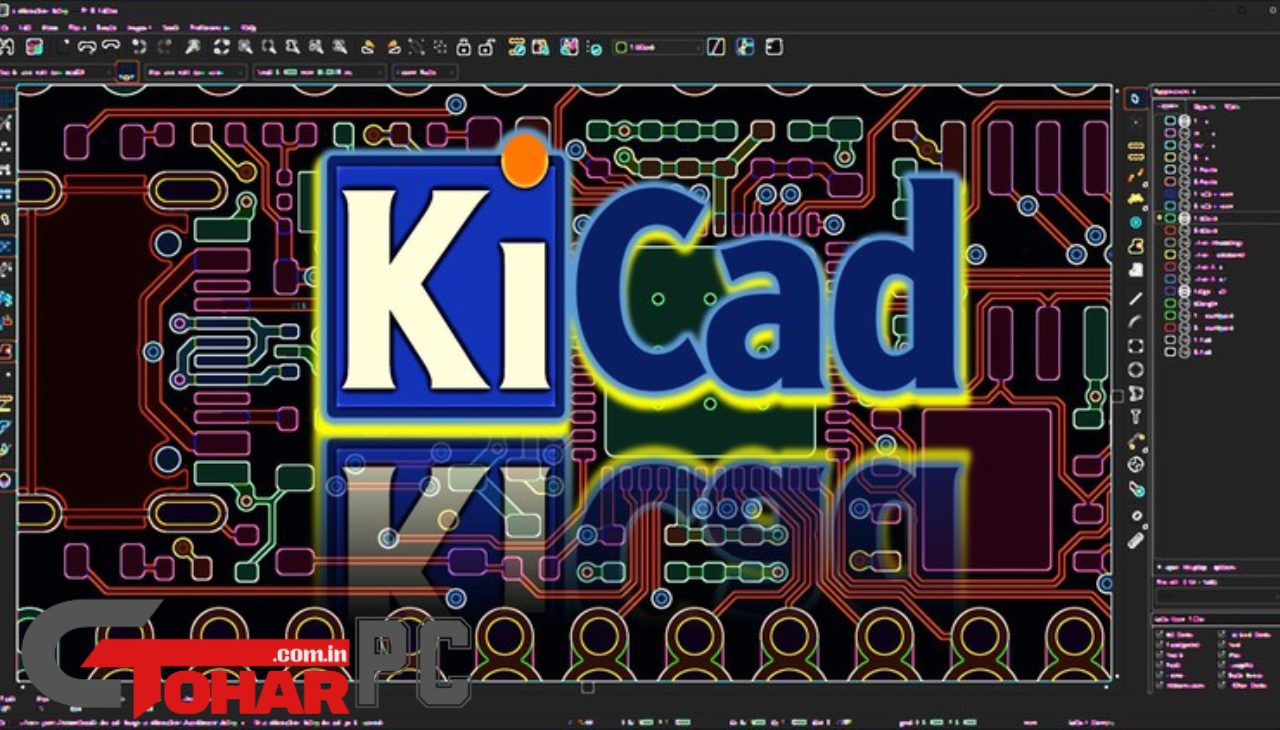Choose the Add Filled Zone tool

(x=1135, y=246)
